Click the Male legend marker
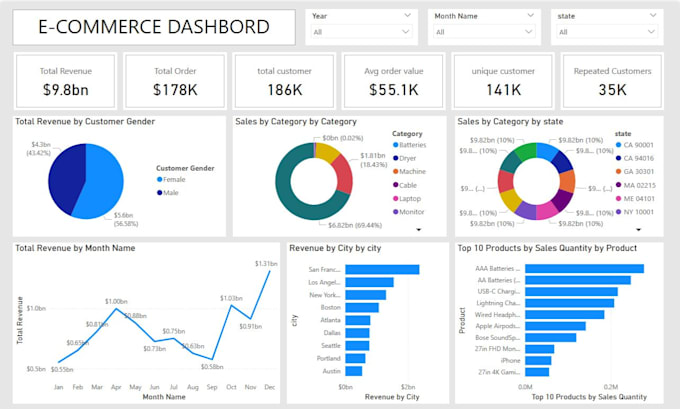 click(159, 193)
